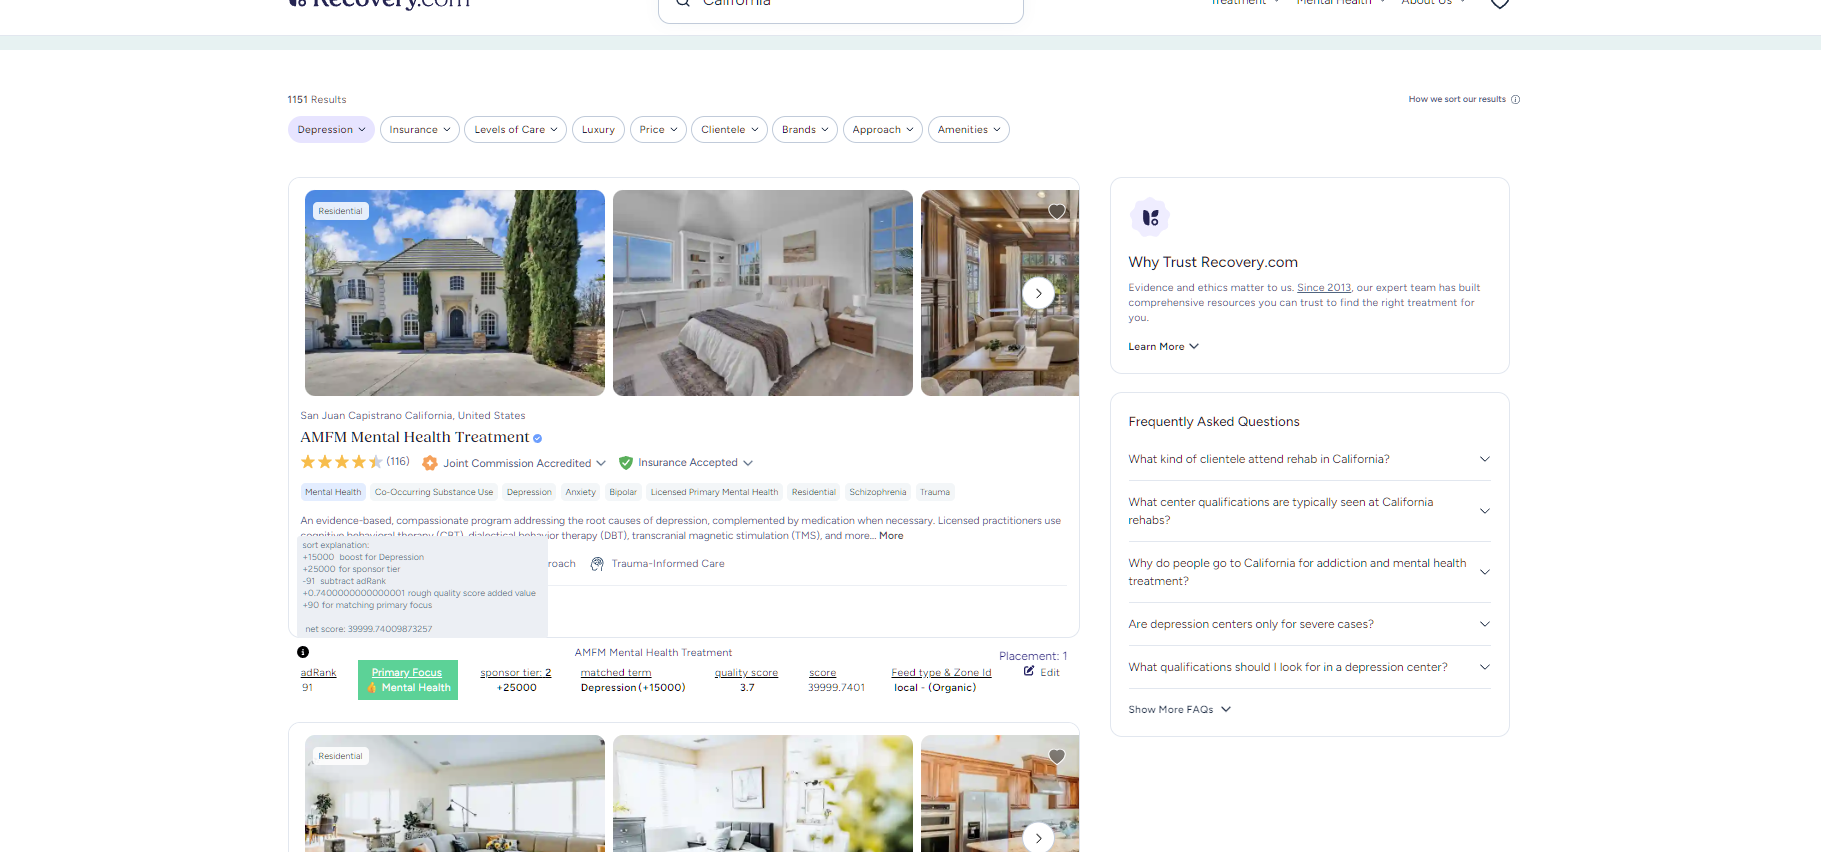Viewport: 1821px width, 852px height.
Task: Click next photo arrow on AMFM listing
Action: click(1038, 293)
